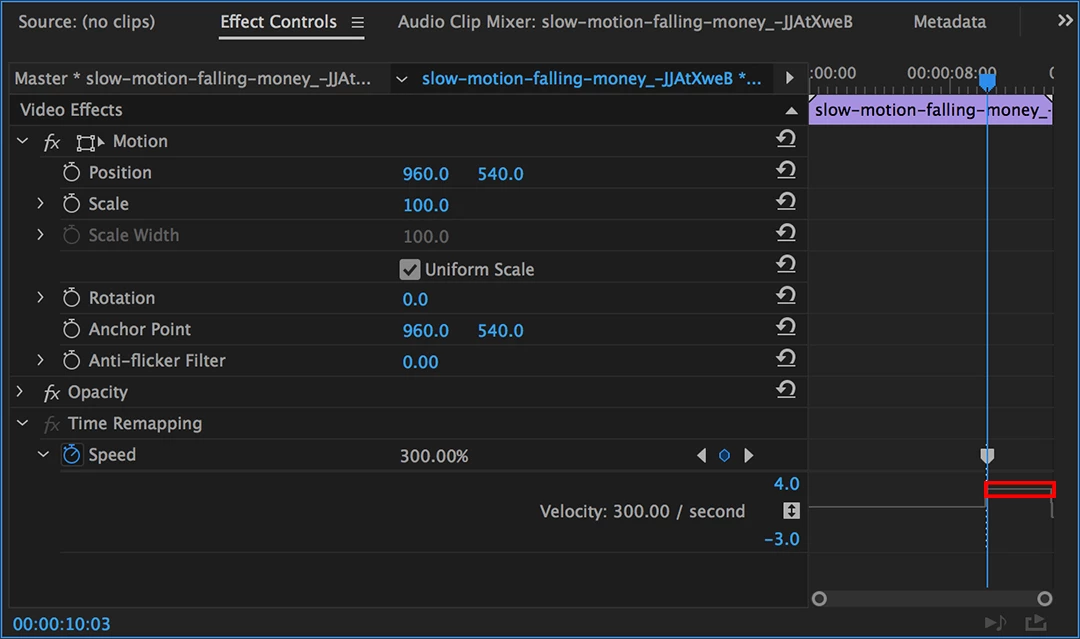Show more panel tabs with double chevron
1080x639 pixels.
tap(1065, 21)
